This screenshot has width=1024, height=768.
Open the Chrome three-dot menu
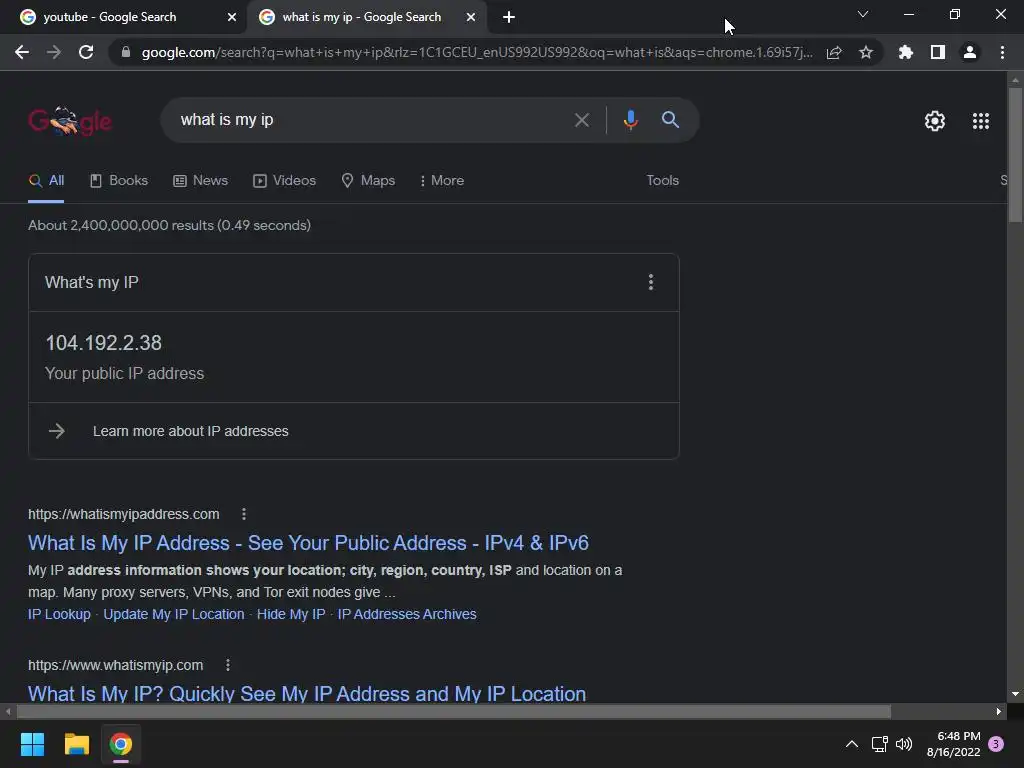coord(1002,52)
